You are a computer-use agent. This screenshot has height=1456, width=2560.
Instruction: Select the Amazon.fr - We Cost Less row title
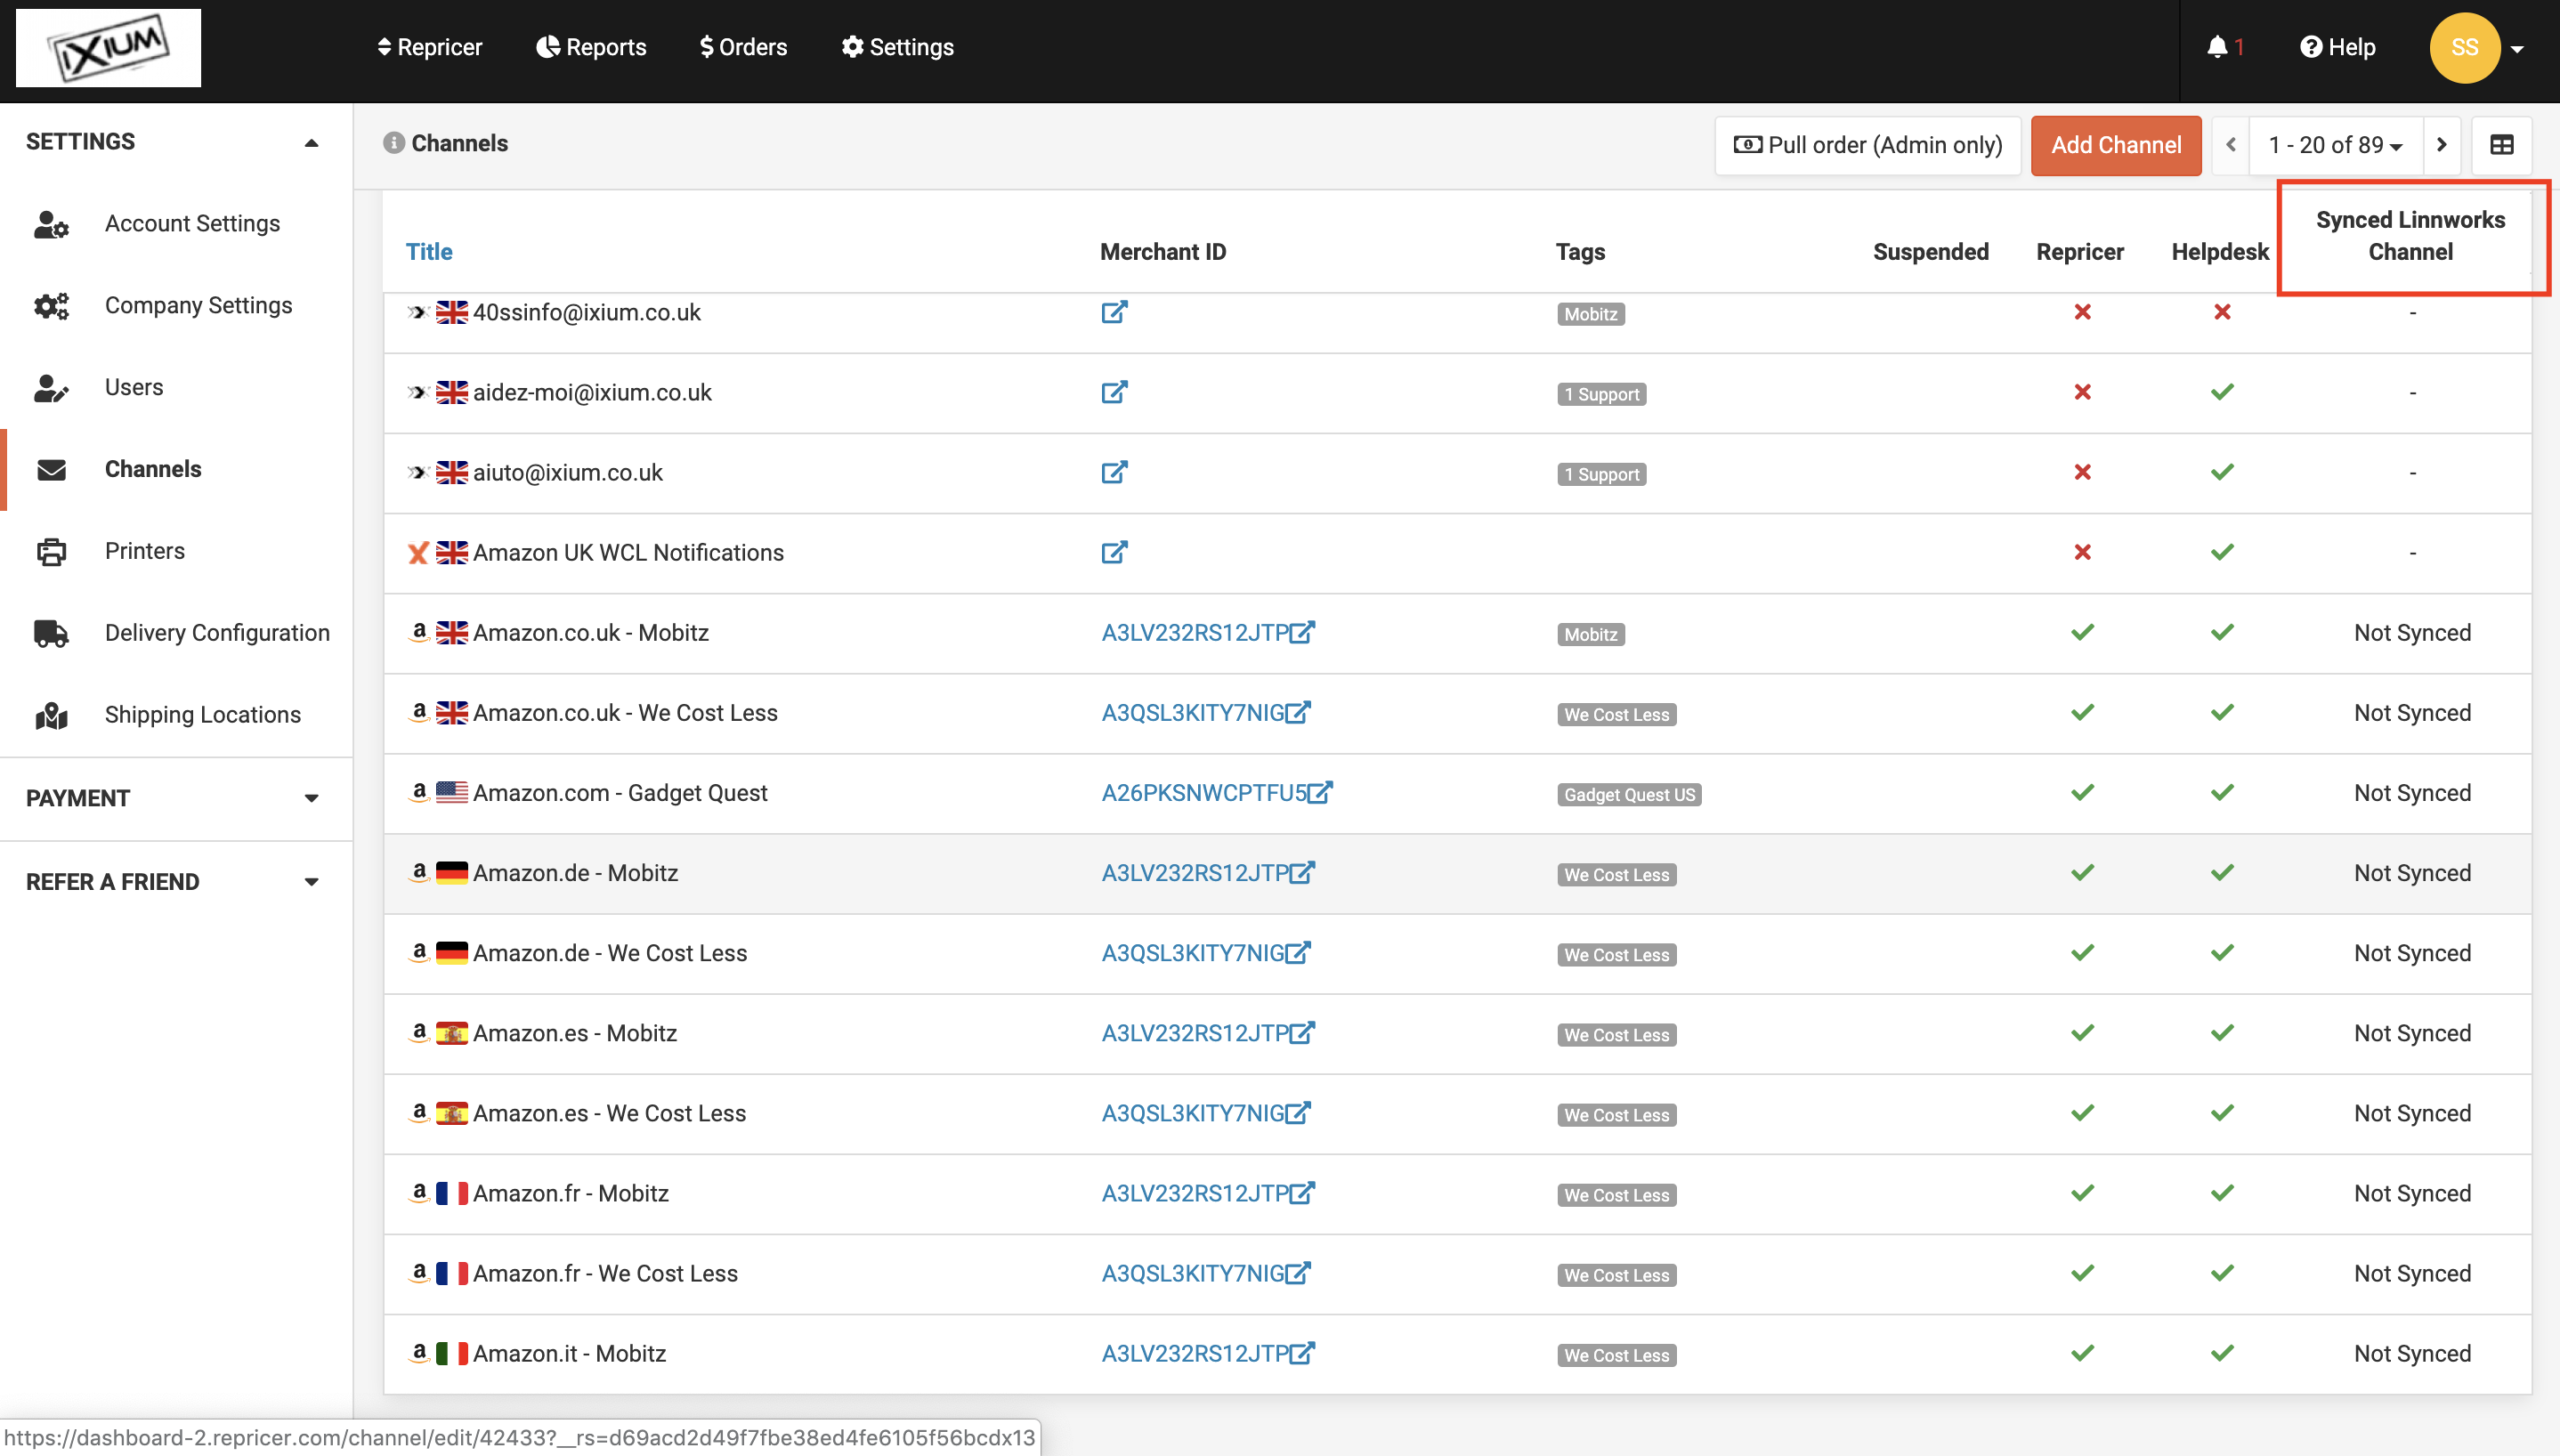point(605,1273)
